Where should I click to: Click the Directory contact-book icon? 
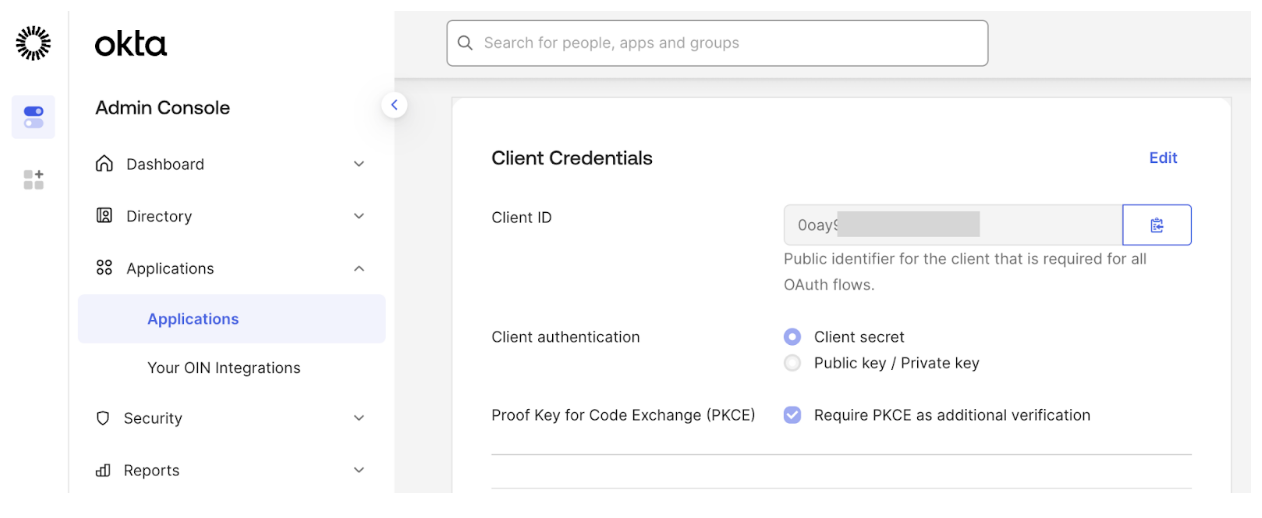point(103,216)
